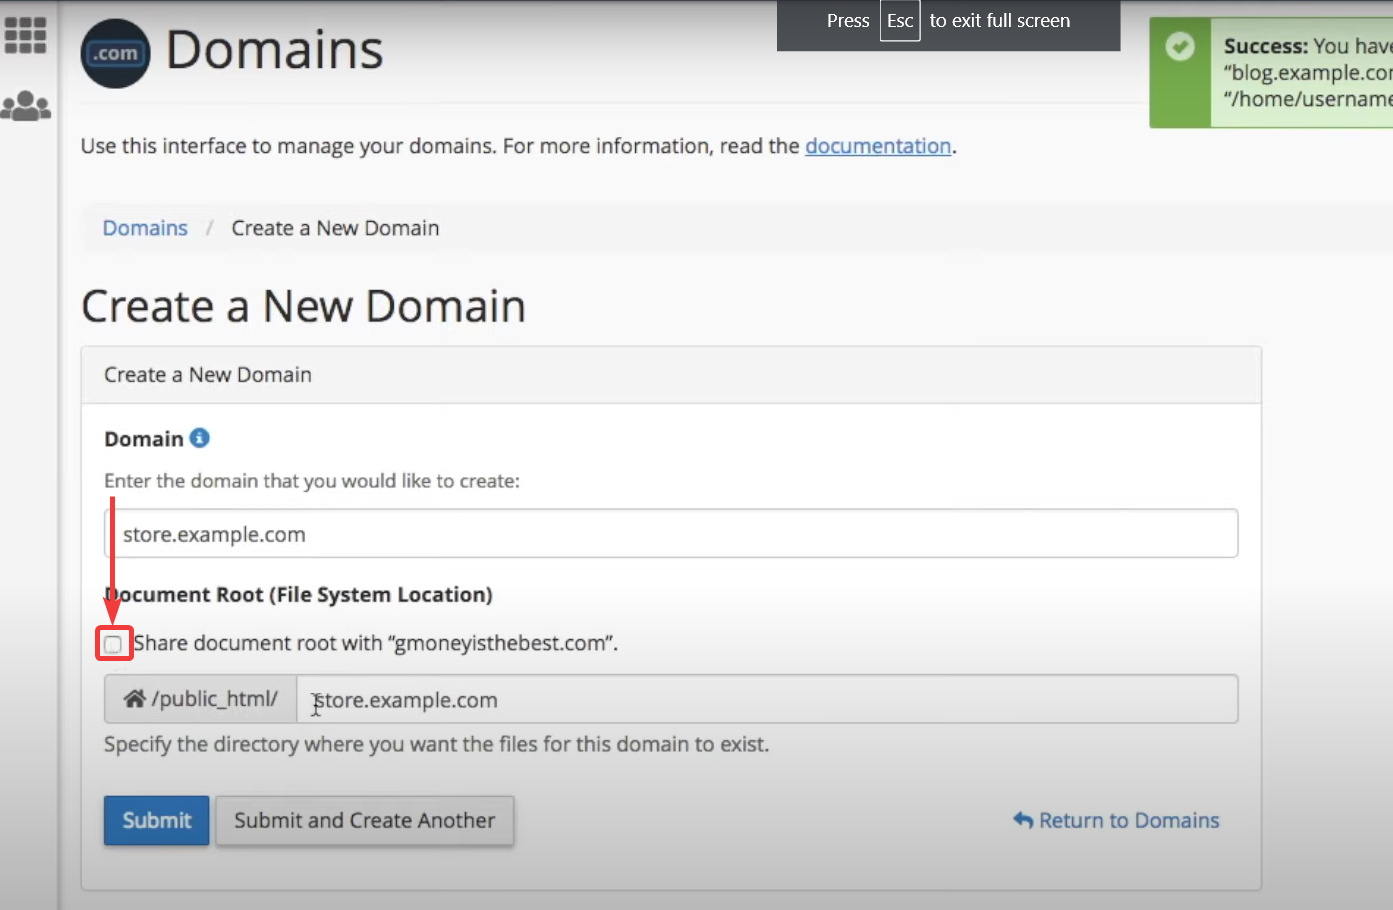Open the documentation link
The width and height of the screenshot is (1393, 910).
tap(878, 146)
